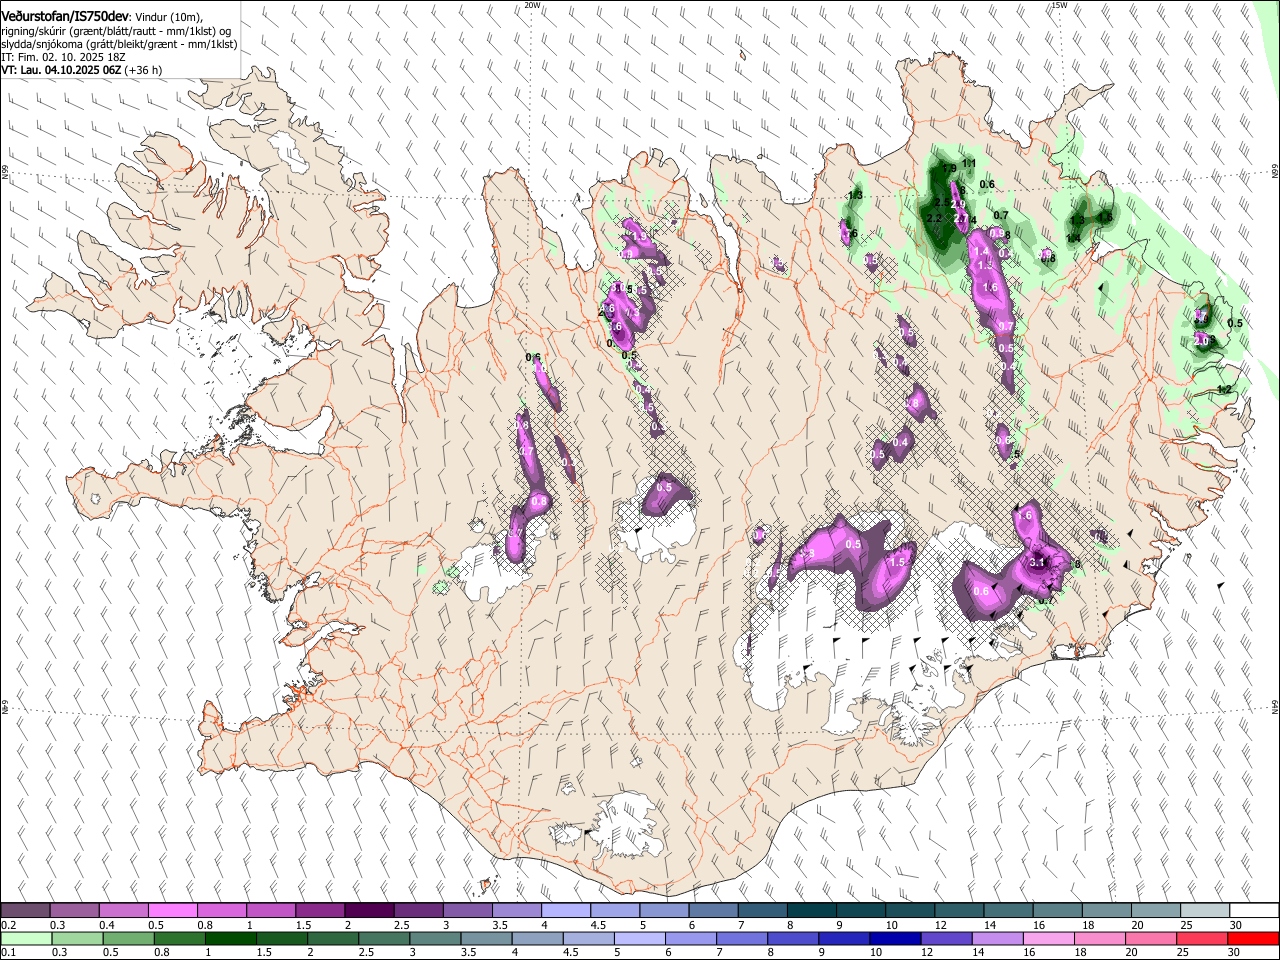Click the '(+36 h)' forecast offset text

[144, 71]
